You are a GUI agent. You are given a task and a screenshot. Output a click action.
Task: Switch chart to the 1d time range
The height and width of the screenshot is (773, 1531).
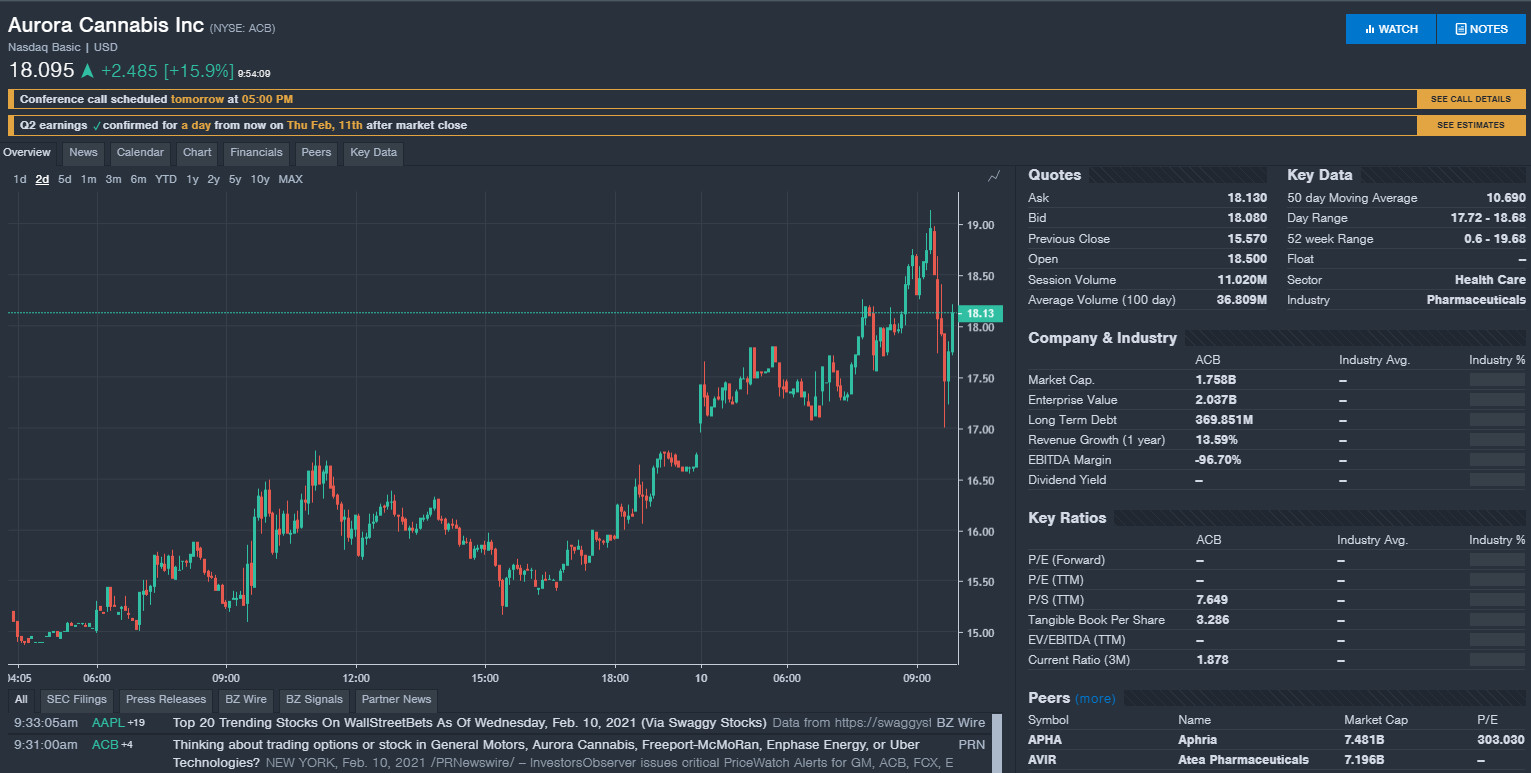[x=19, y=179]
